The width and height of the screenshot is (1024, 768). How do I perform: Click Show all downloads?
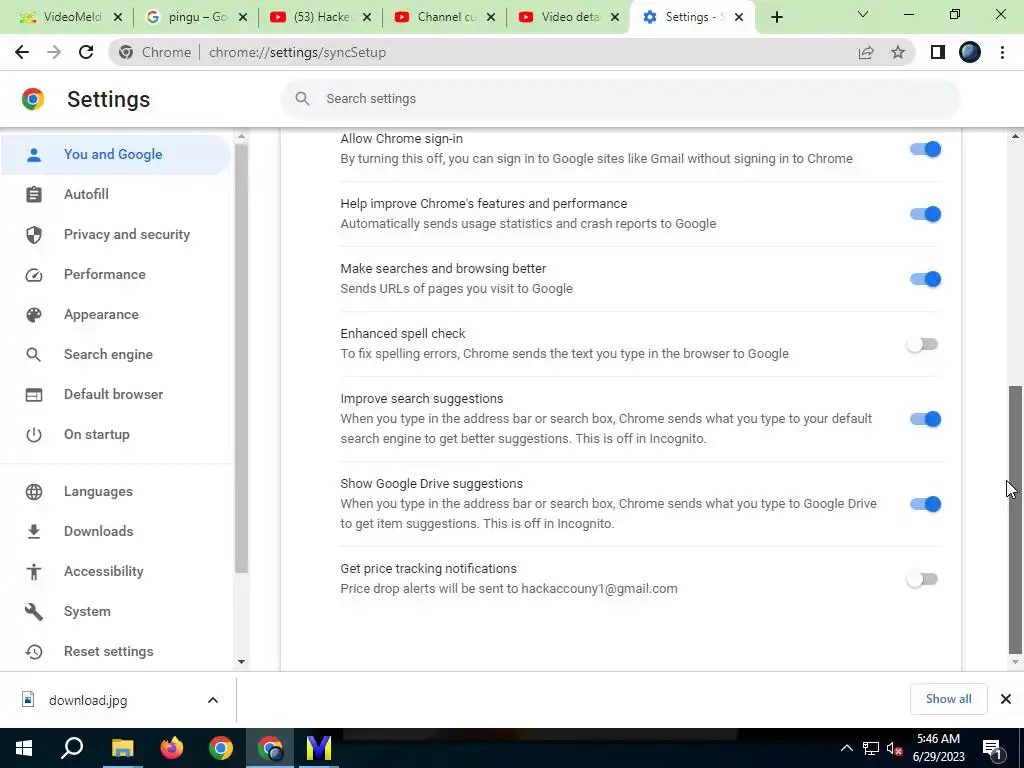click(948, 699)
